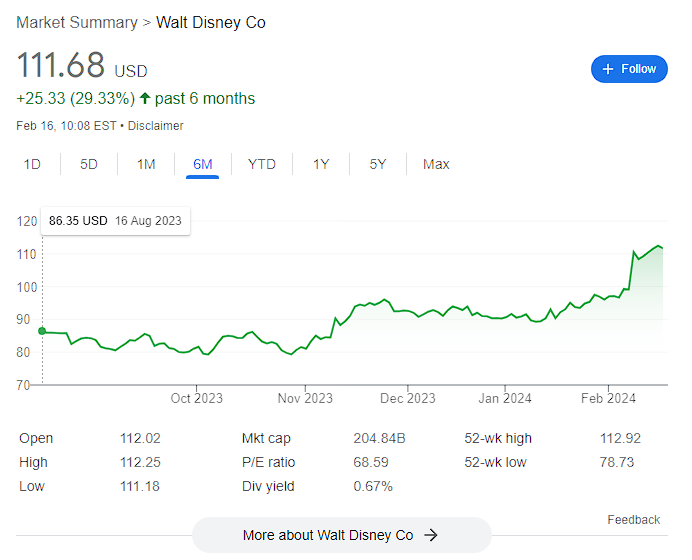Select the 1D time range tab
Screen dimensions: 692x560
click(32, 164)
